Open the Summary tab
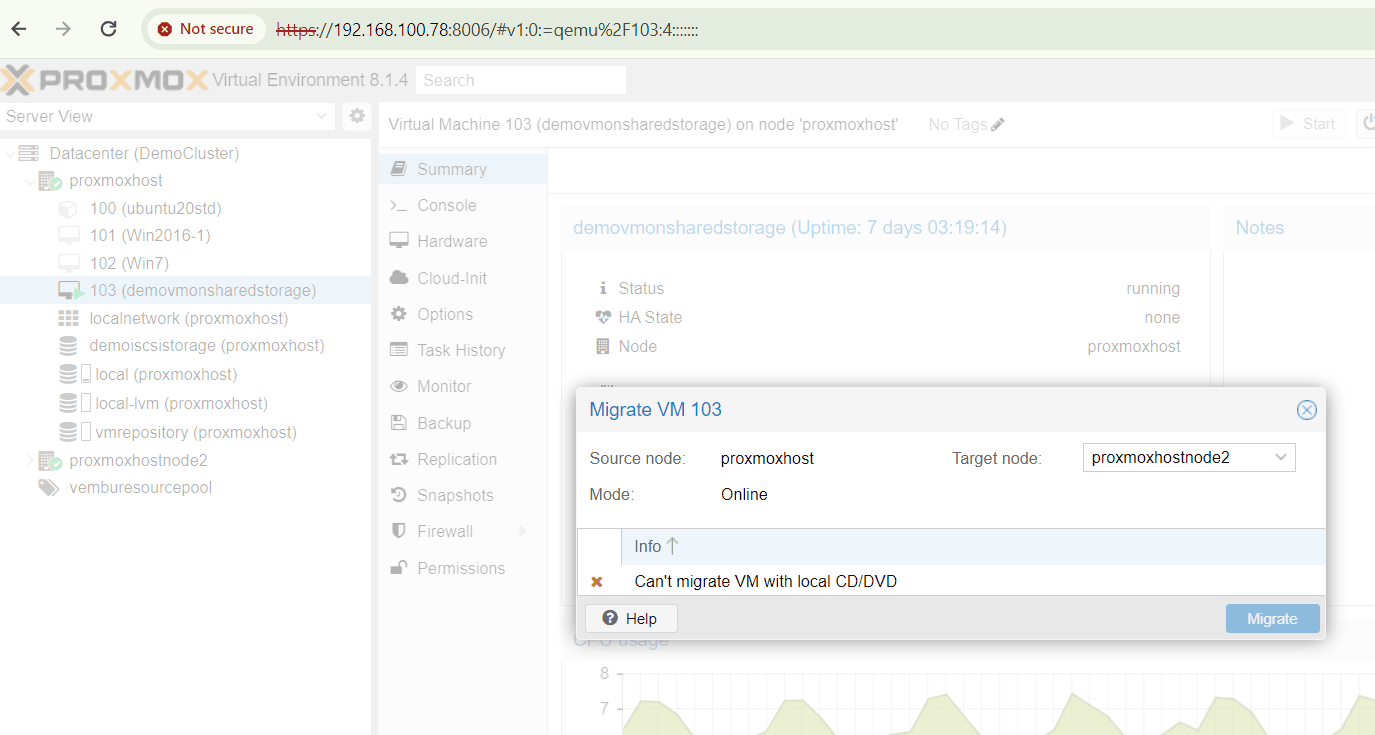The image size is (1375, 735). coord(463,169)
